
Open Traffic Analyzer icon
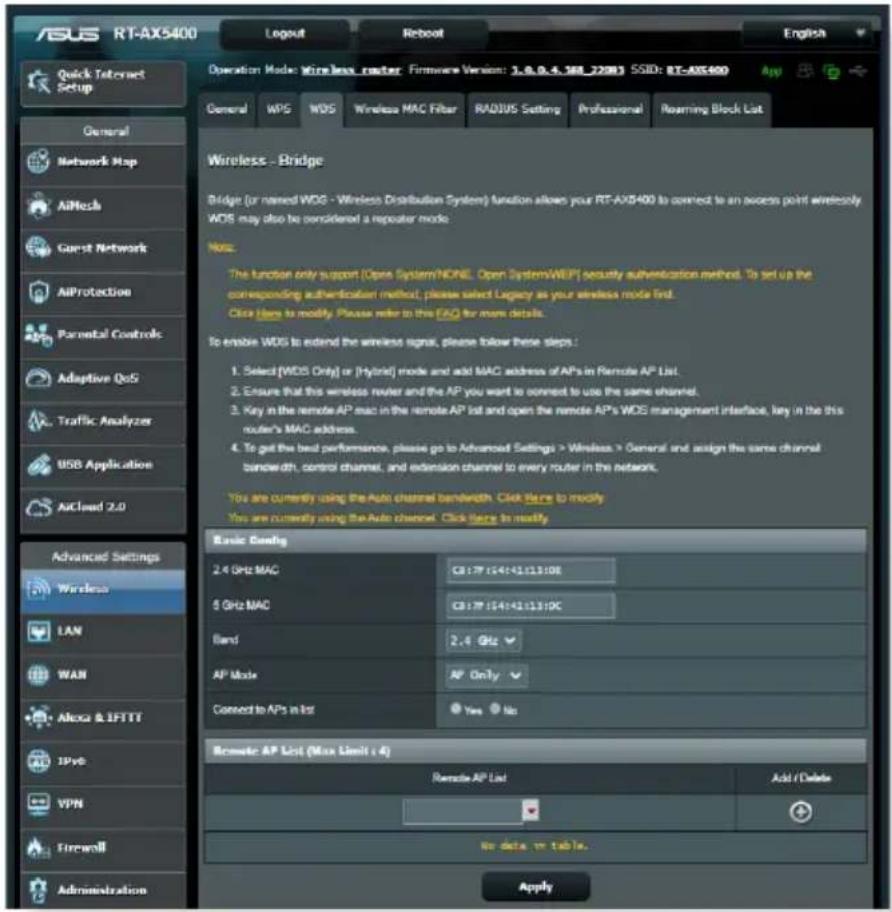point(39,421)
